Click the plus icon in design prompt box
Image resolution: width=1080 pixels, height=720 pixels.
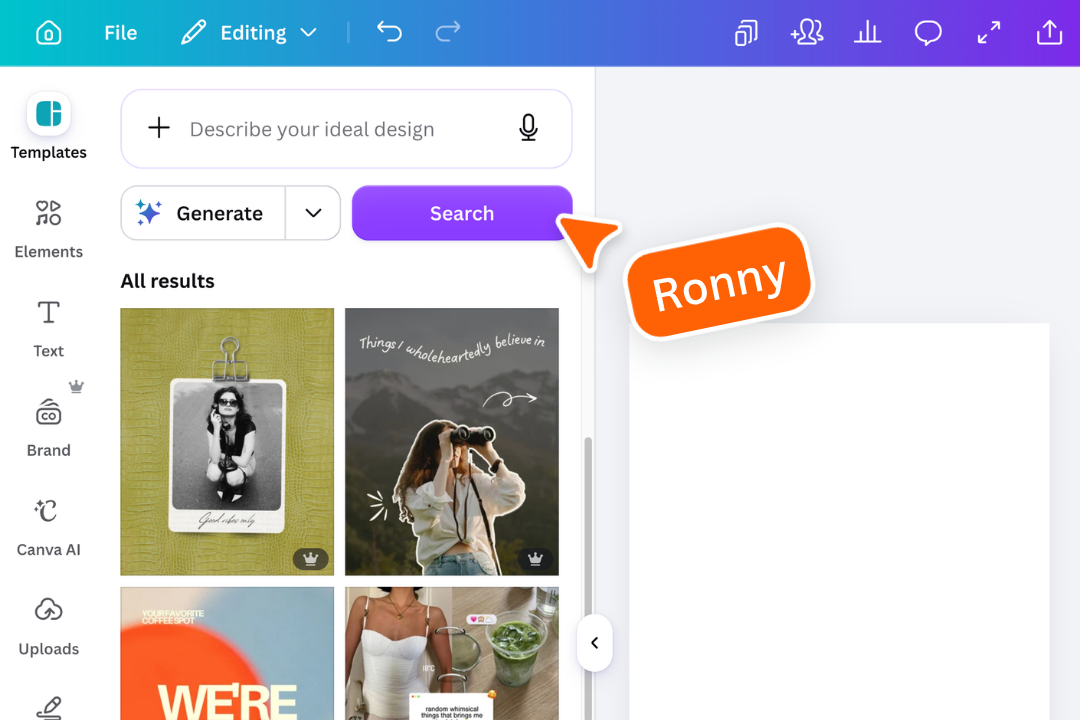tap(159, 127)
